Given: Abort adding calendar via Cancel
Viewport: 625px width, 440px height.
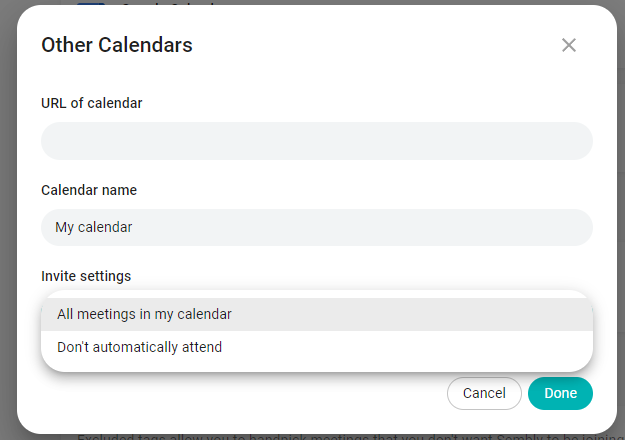Looking at the screenshot, I should (484, 393).
